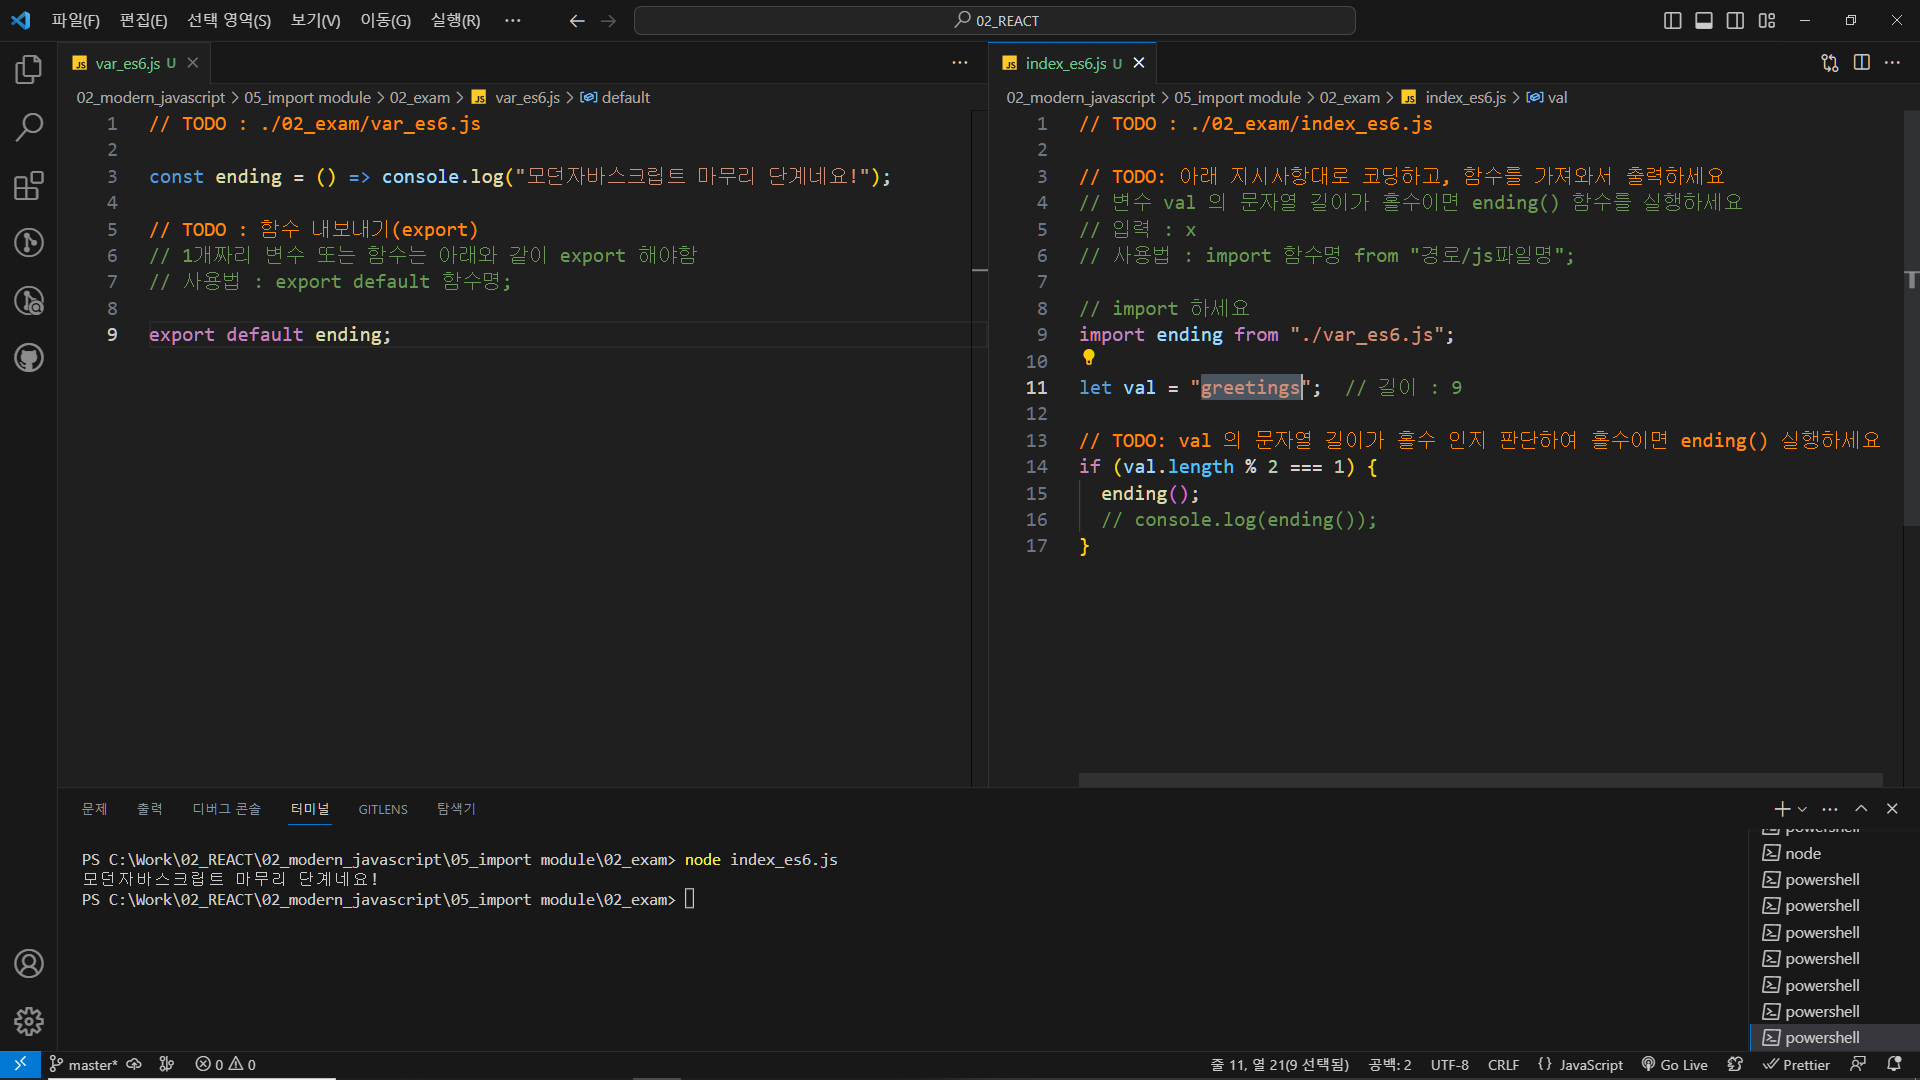1920x1080 pixels.
Task: Open CRLF line ending selector
Action: 1502,1065
